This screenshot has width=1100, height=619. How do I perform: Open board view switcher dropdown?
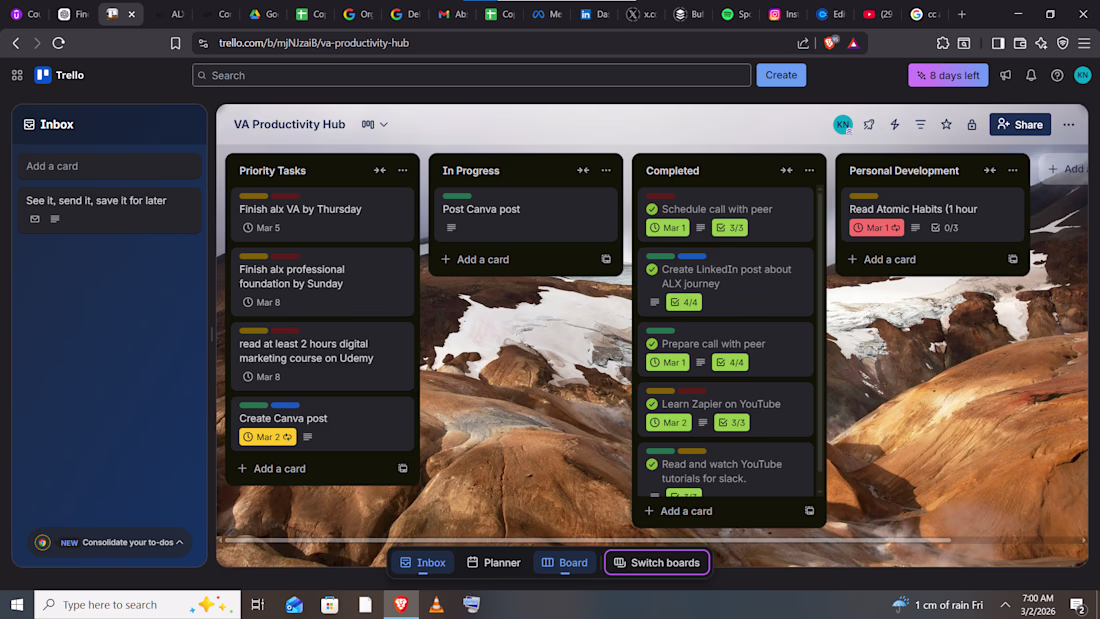(x=375, y=124)
